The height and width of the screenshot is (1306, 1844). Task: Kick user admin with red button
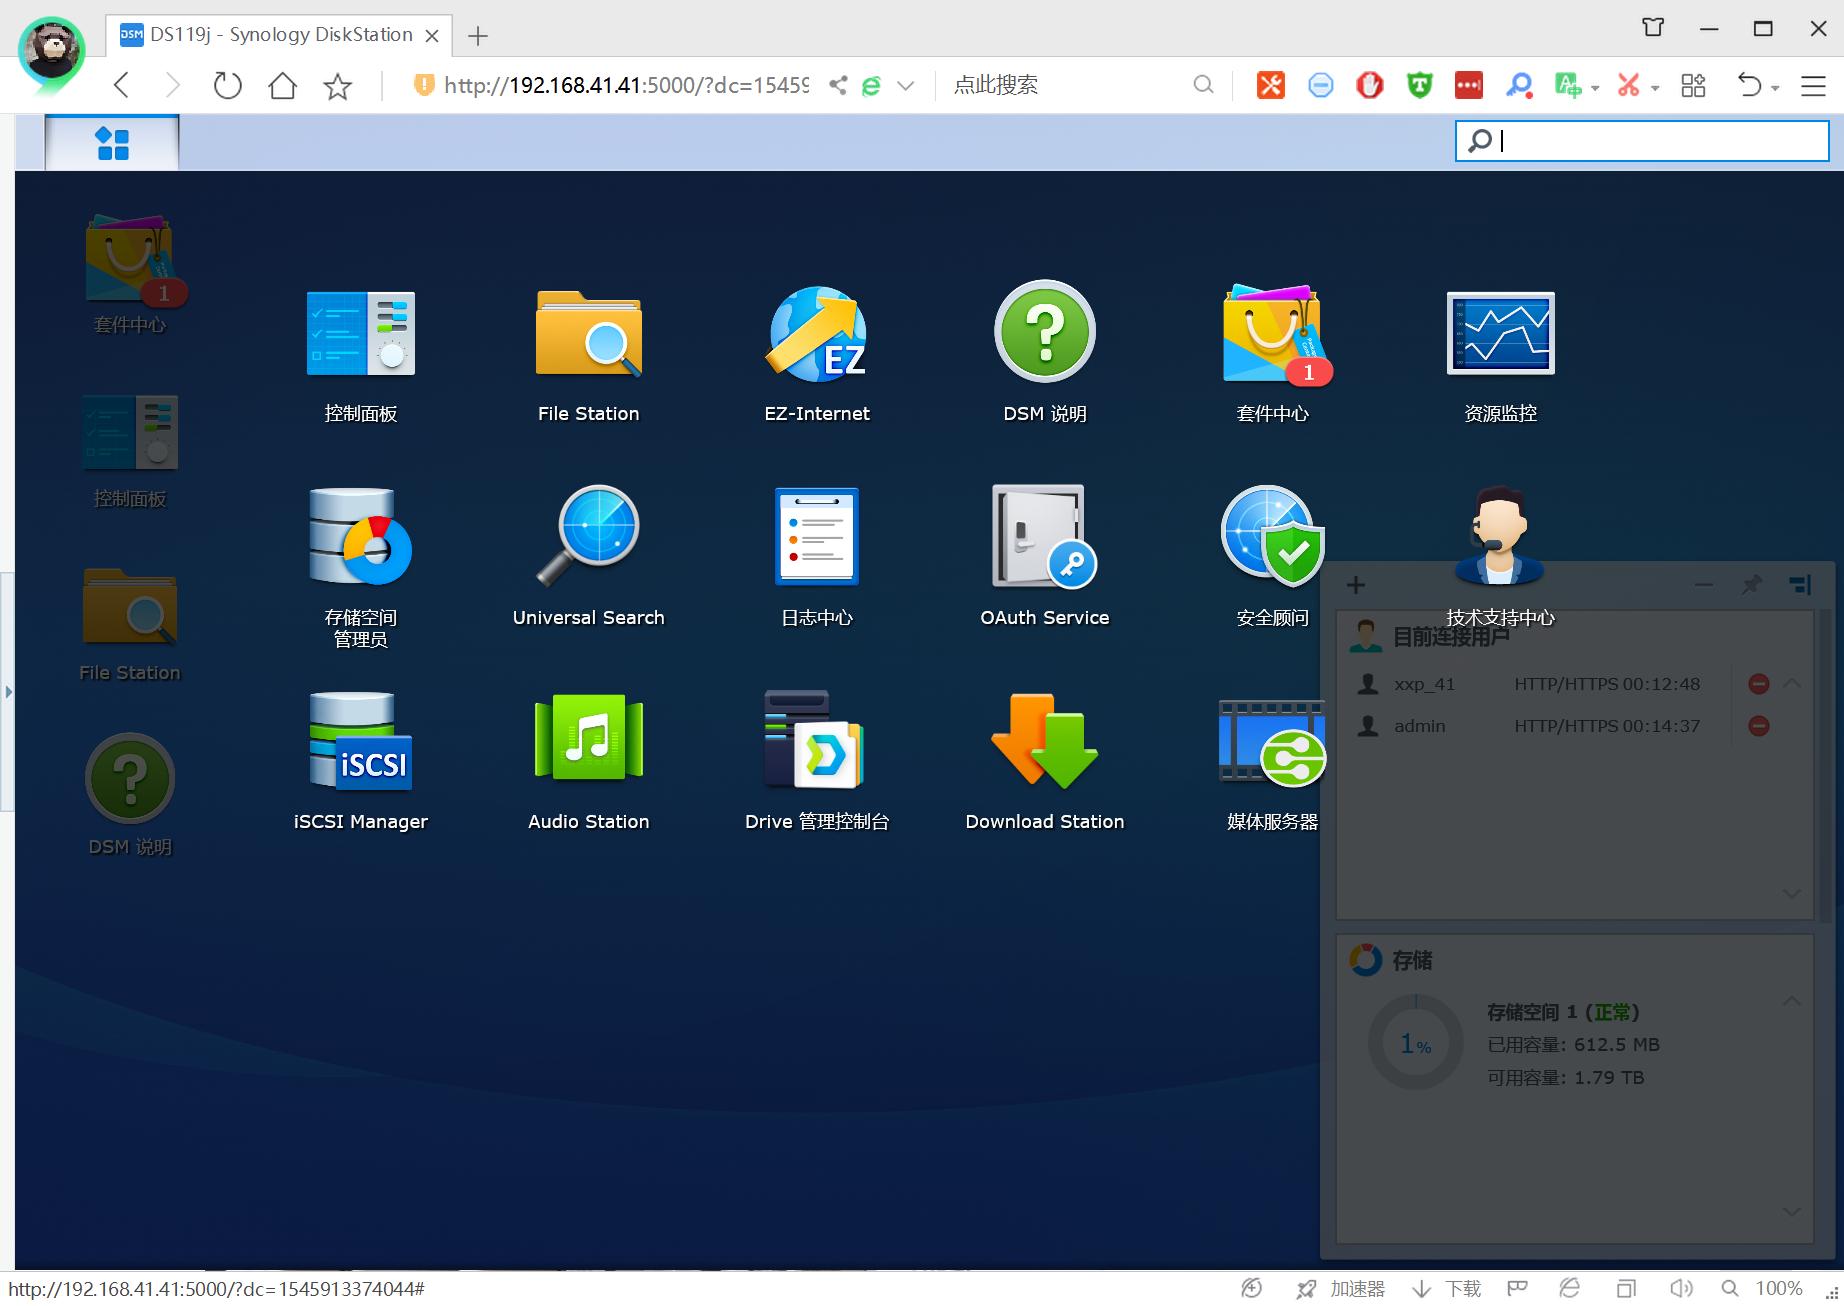[x=1759, y=726]
